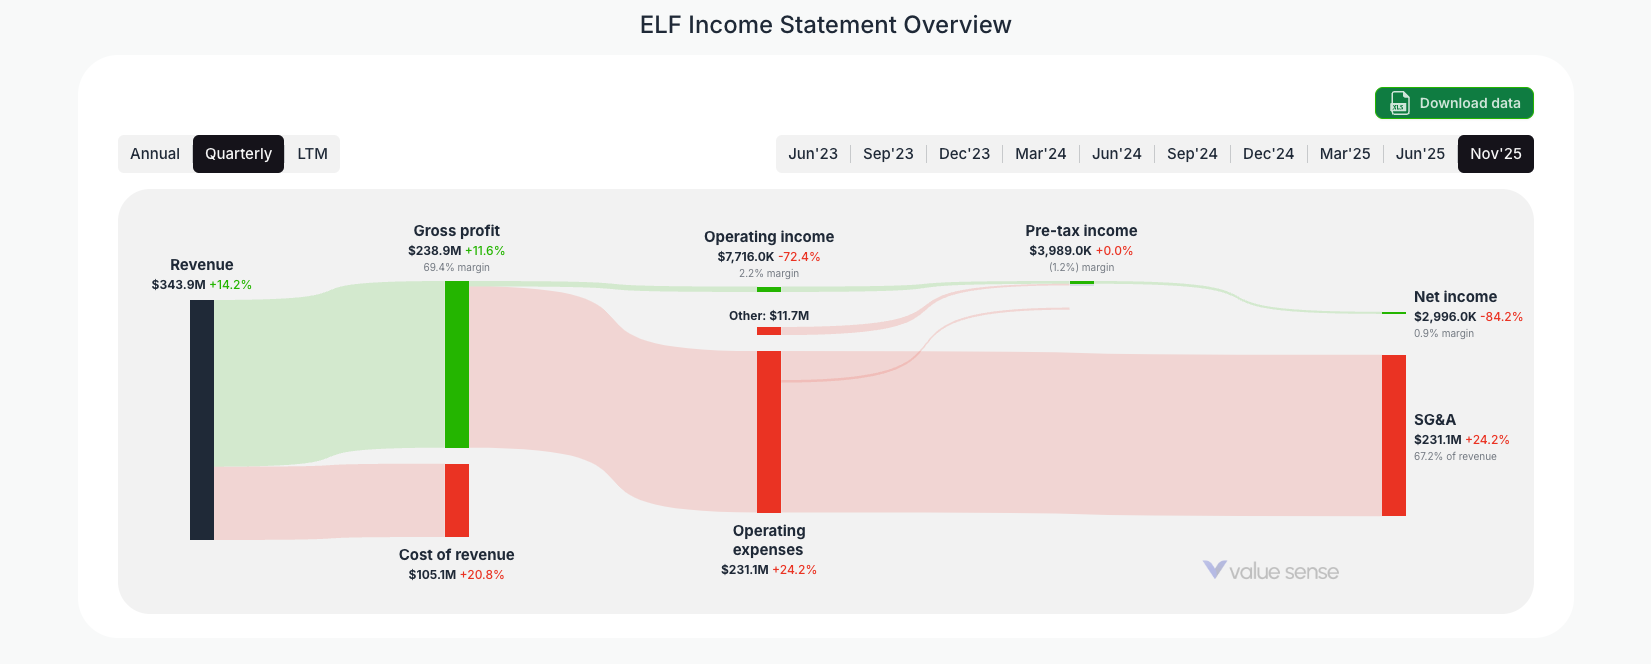Select the Quarterly view toggle
Viewport: 1651px width, 664px height.
point(238,153)
